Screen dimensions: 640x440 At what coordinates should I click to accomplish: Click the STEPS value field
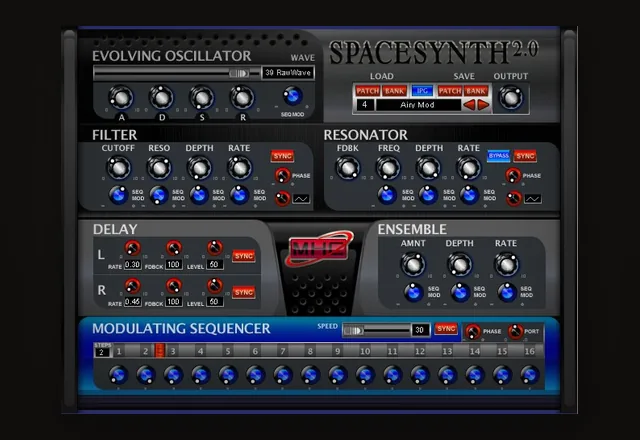(x=102, y=352)
